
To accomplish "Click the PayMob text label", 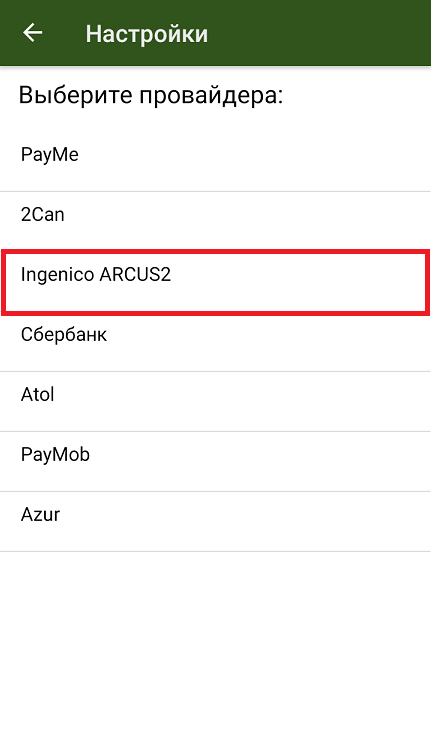I will coord(55,455).
